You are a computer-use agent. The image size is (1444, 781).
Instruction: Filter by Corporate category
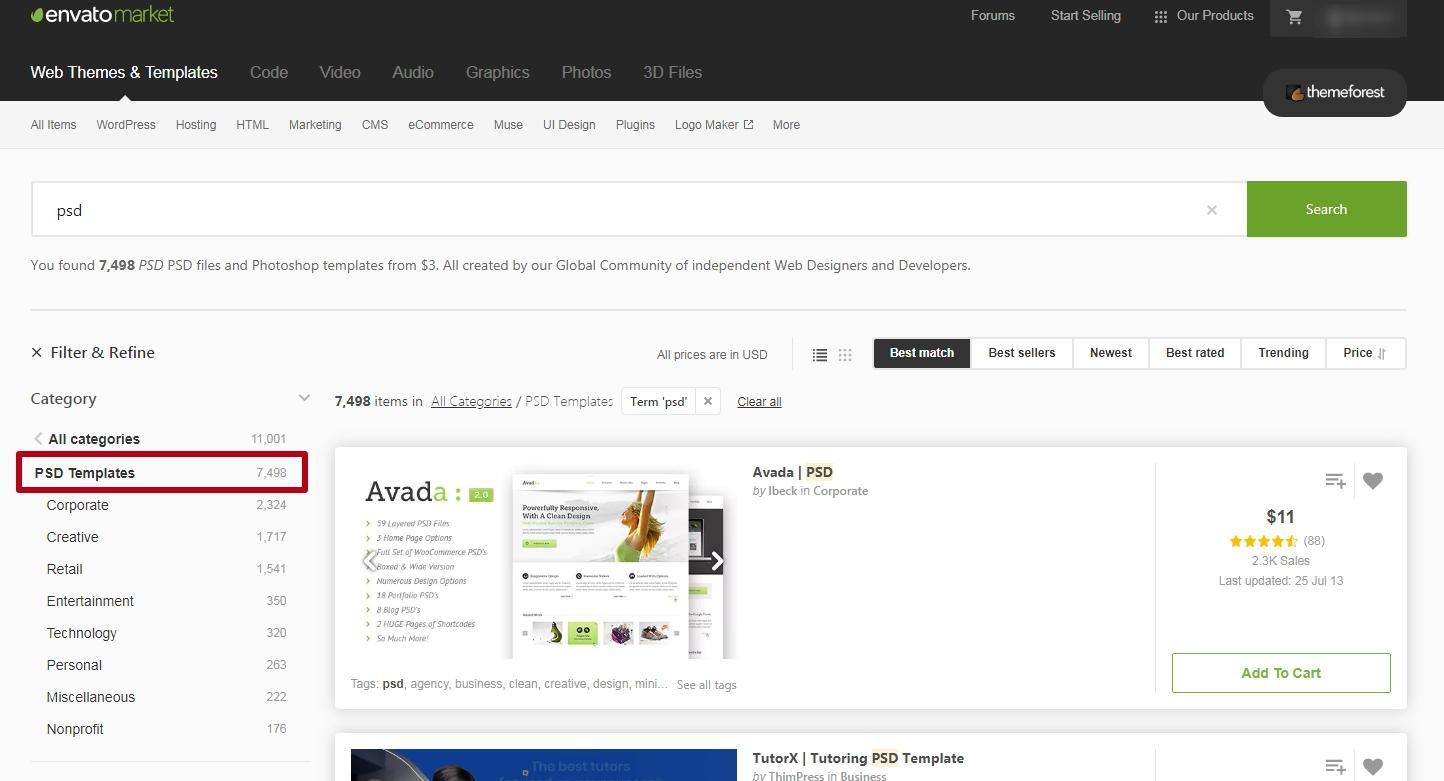77,505
